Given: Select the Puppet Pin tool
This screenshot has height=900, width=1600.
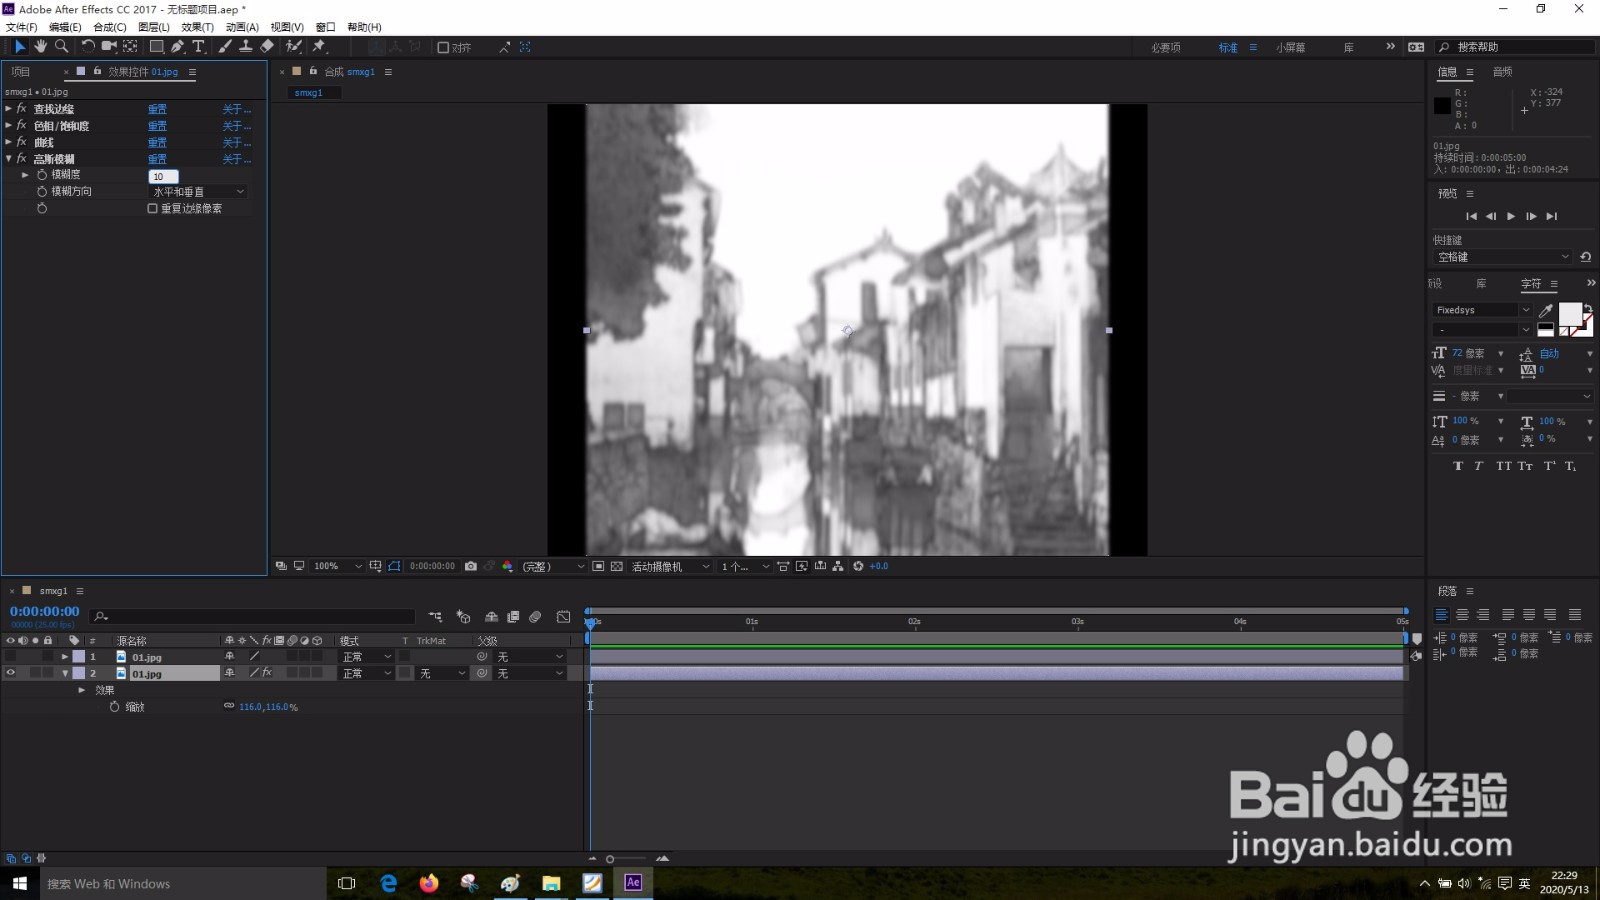Looking at the screenshot, I should tap(319, 46).
